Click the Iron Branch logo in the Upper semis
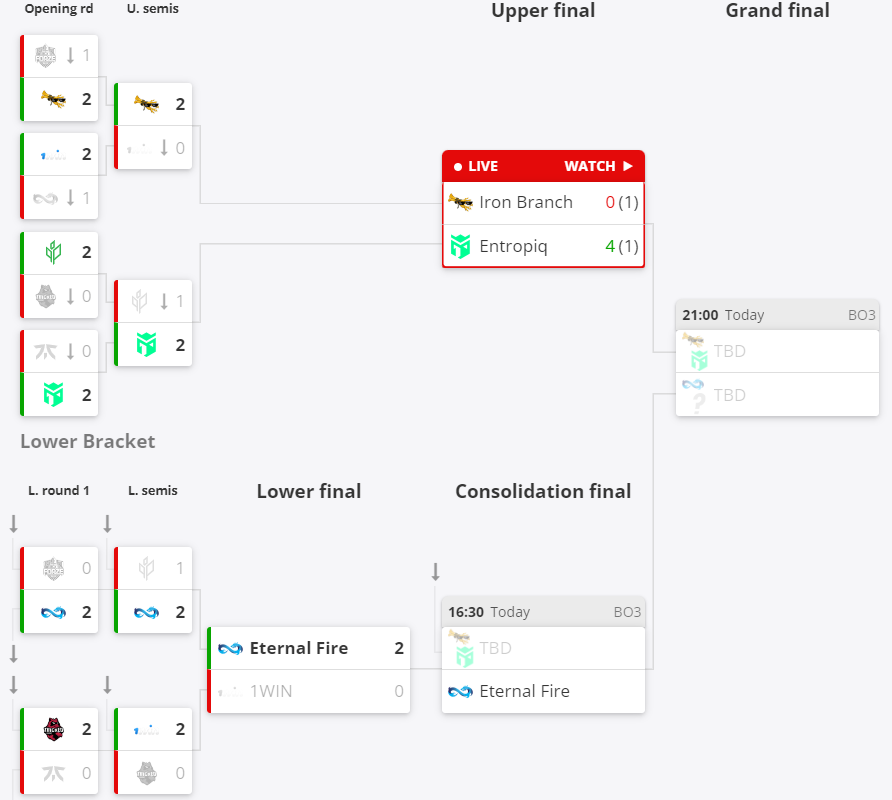 (x=147, y=104)
